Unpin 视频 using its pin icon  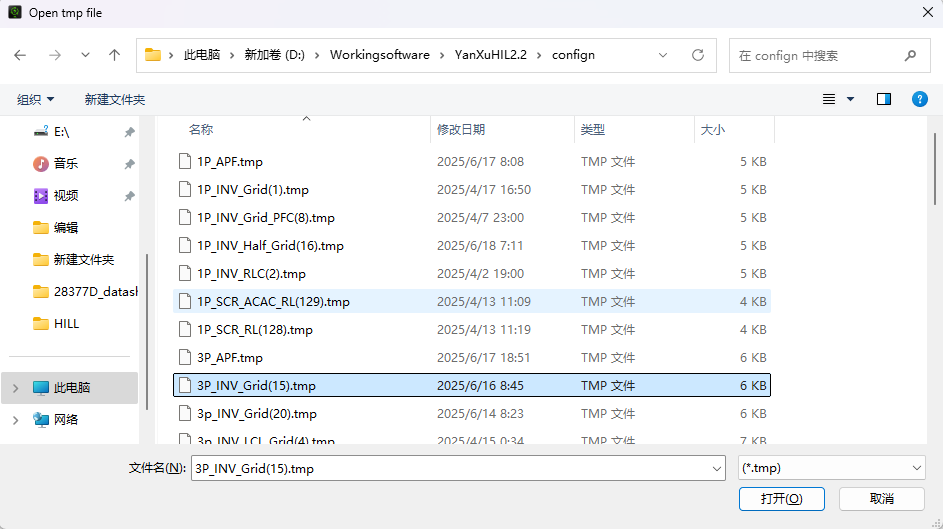click(129, 195)
